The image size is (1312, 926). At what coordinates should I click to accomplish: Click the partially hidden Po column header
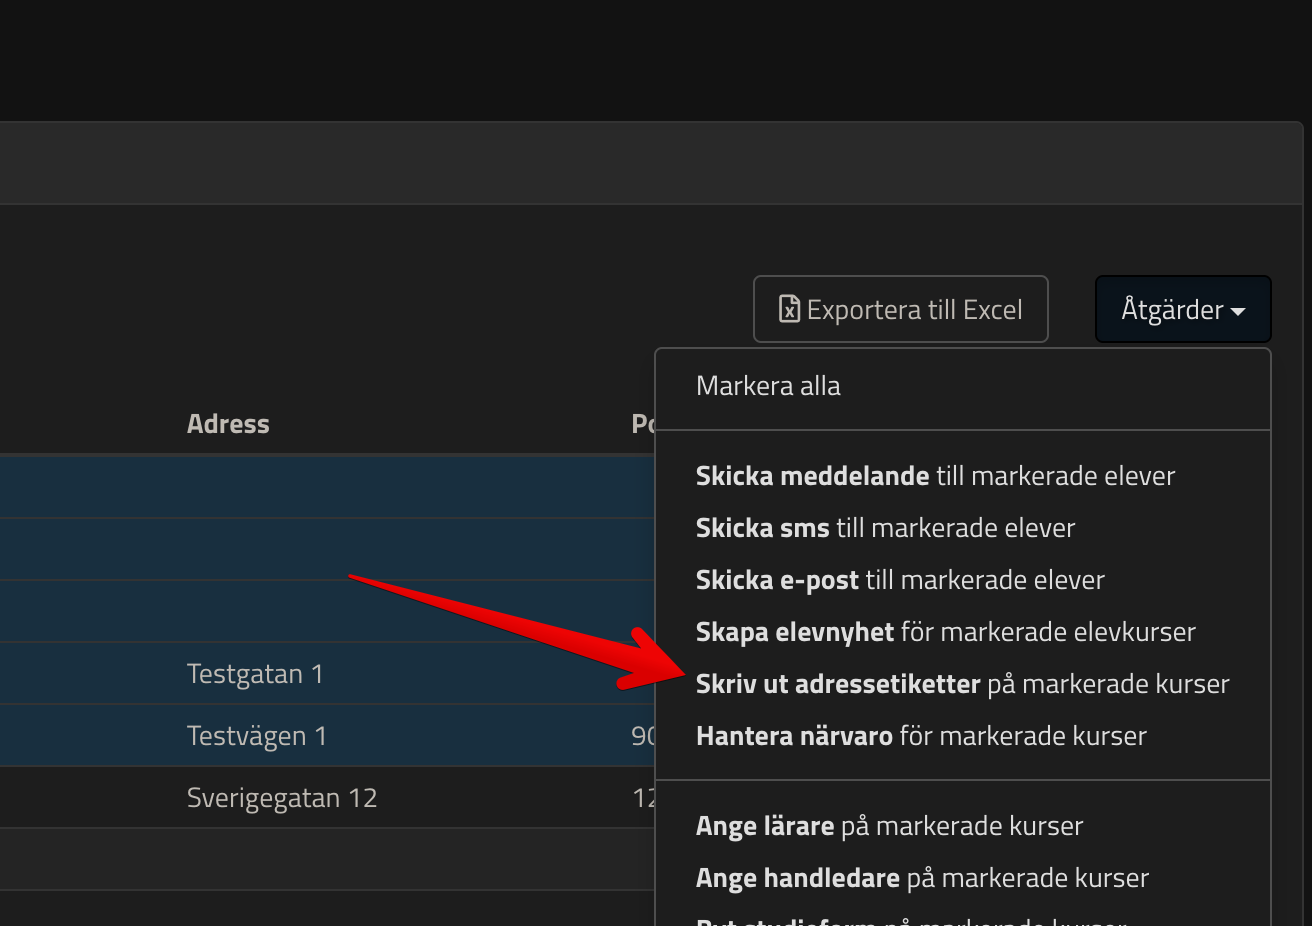click(x=643, y=424)
